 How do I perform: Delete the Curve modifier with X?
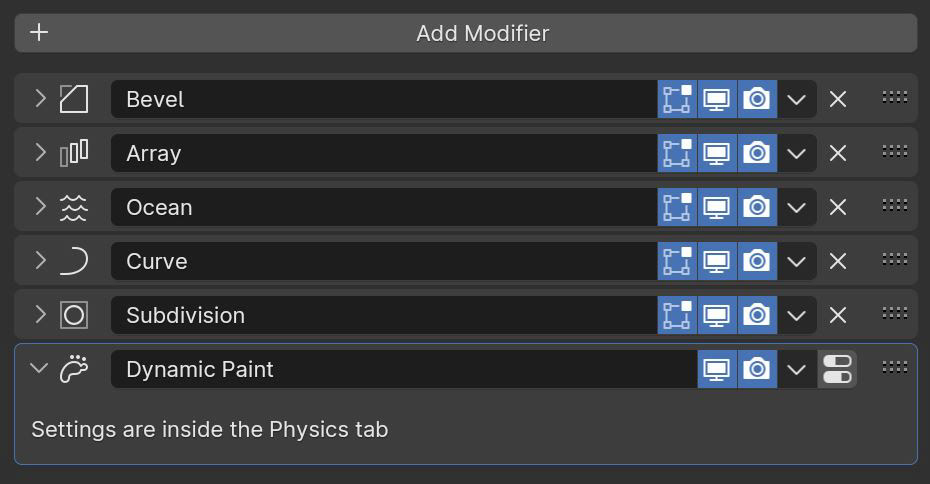click(837, 261)
